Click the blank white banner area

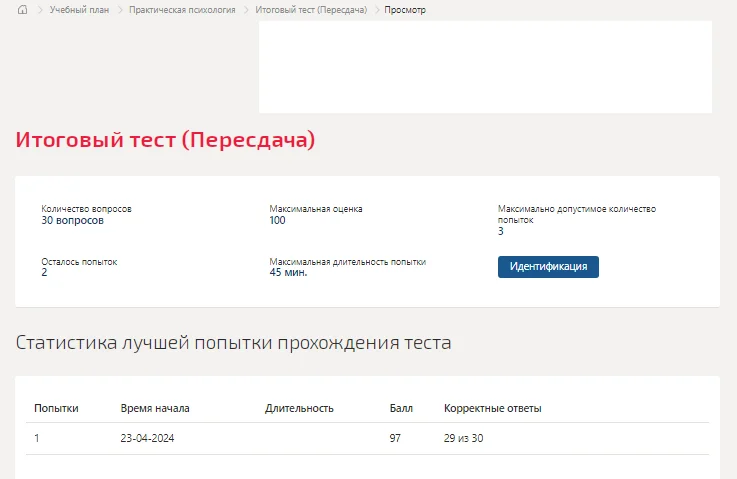pos(485,67)
